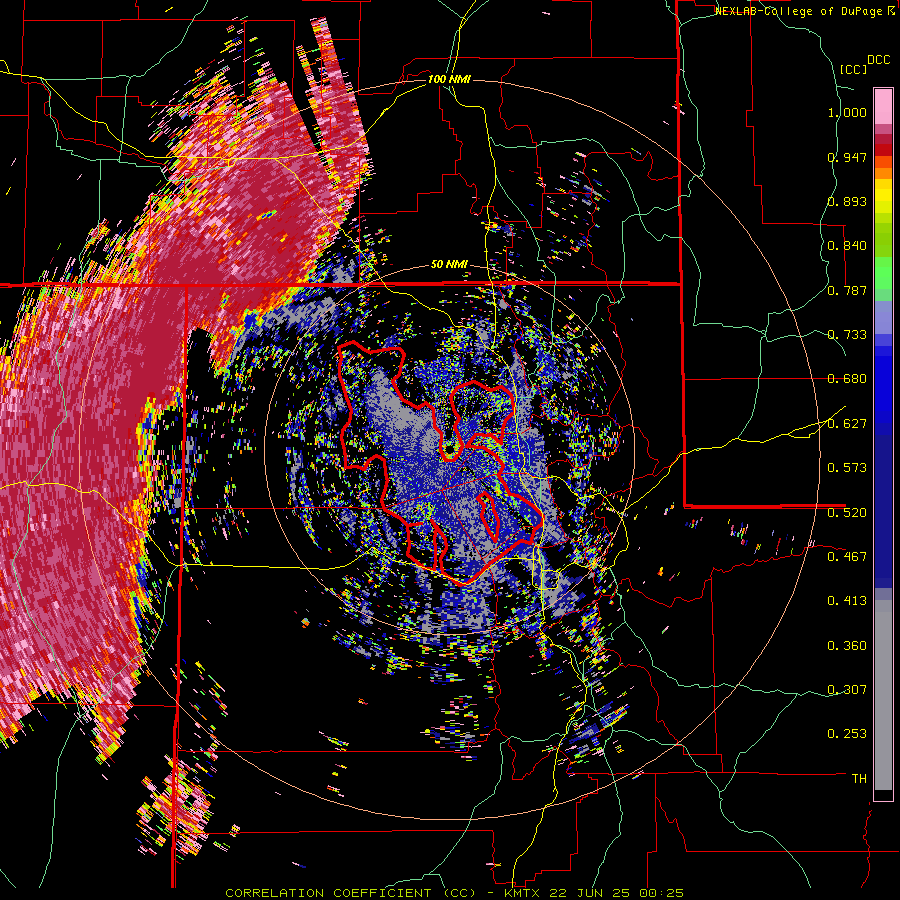Click the DCC label above color scale
Viewport: 900px width, 900px height.
point(878,60)
